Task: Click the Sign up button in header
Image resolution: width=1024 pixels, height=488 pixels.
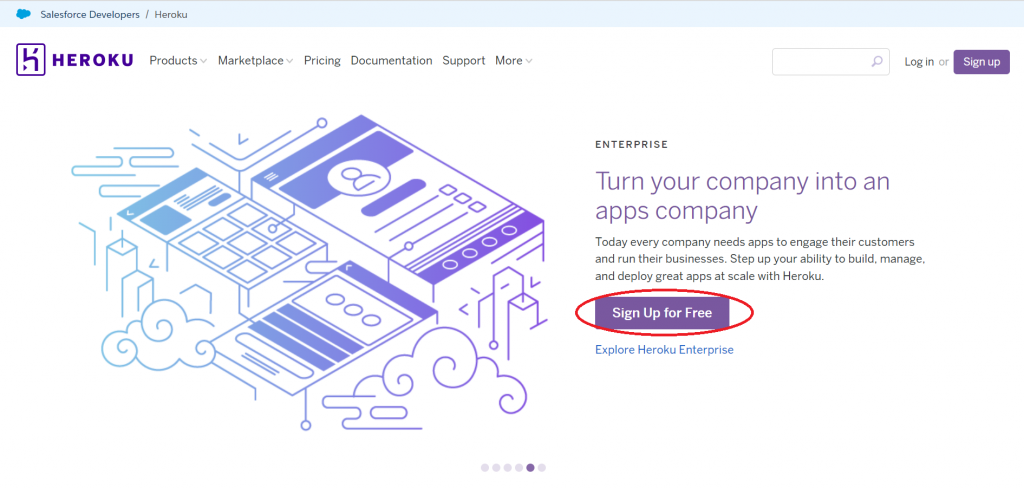Action: [x=981, y=61]
